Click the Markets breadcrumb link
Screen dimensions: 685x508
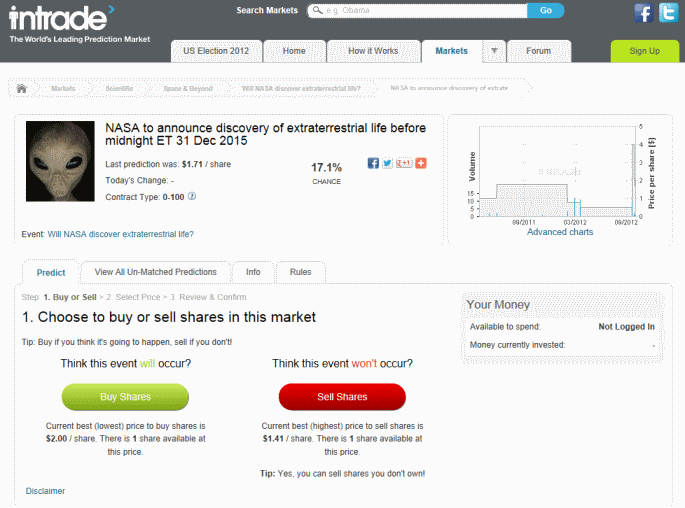tap(63, 89)
